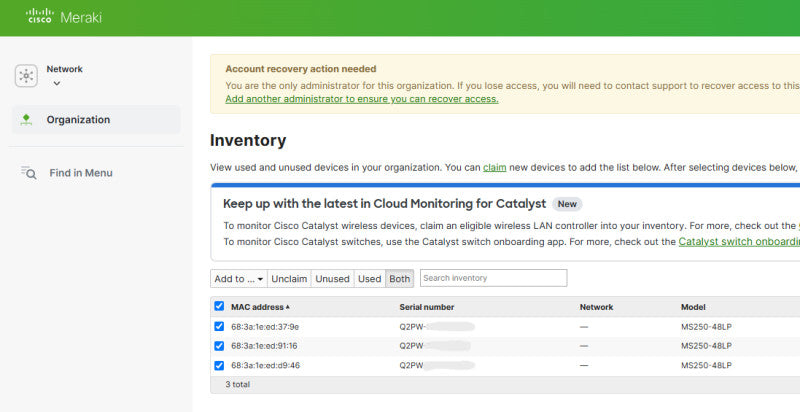
Task: Uncheck the device 68:3a:1e:ed:91:16
Action: (219, 346)
